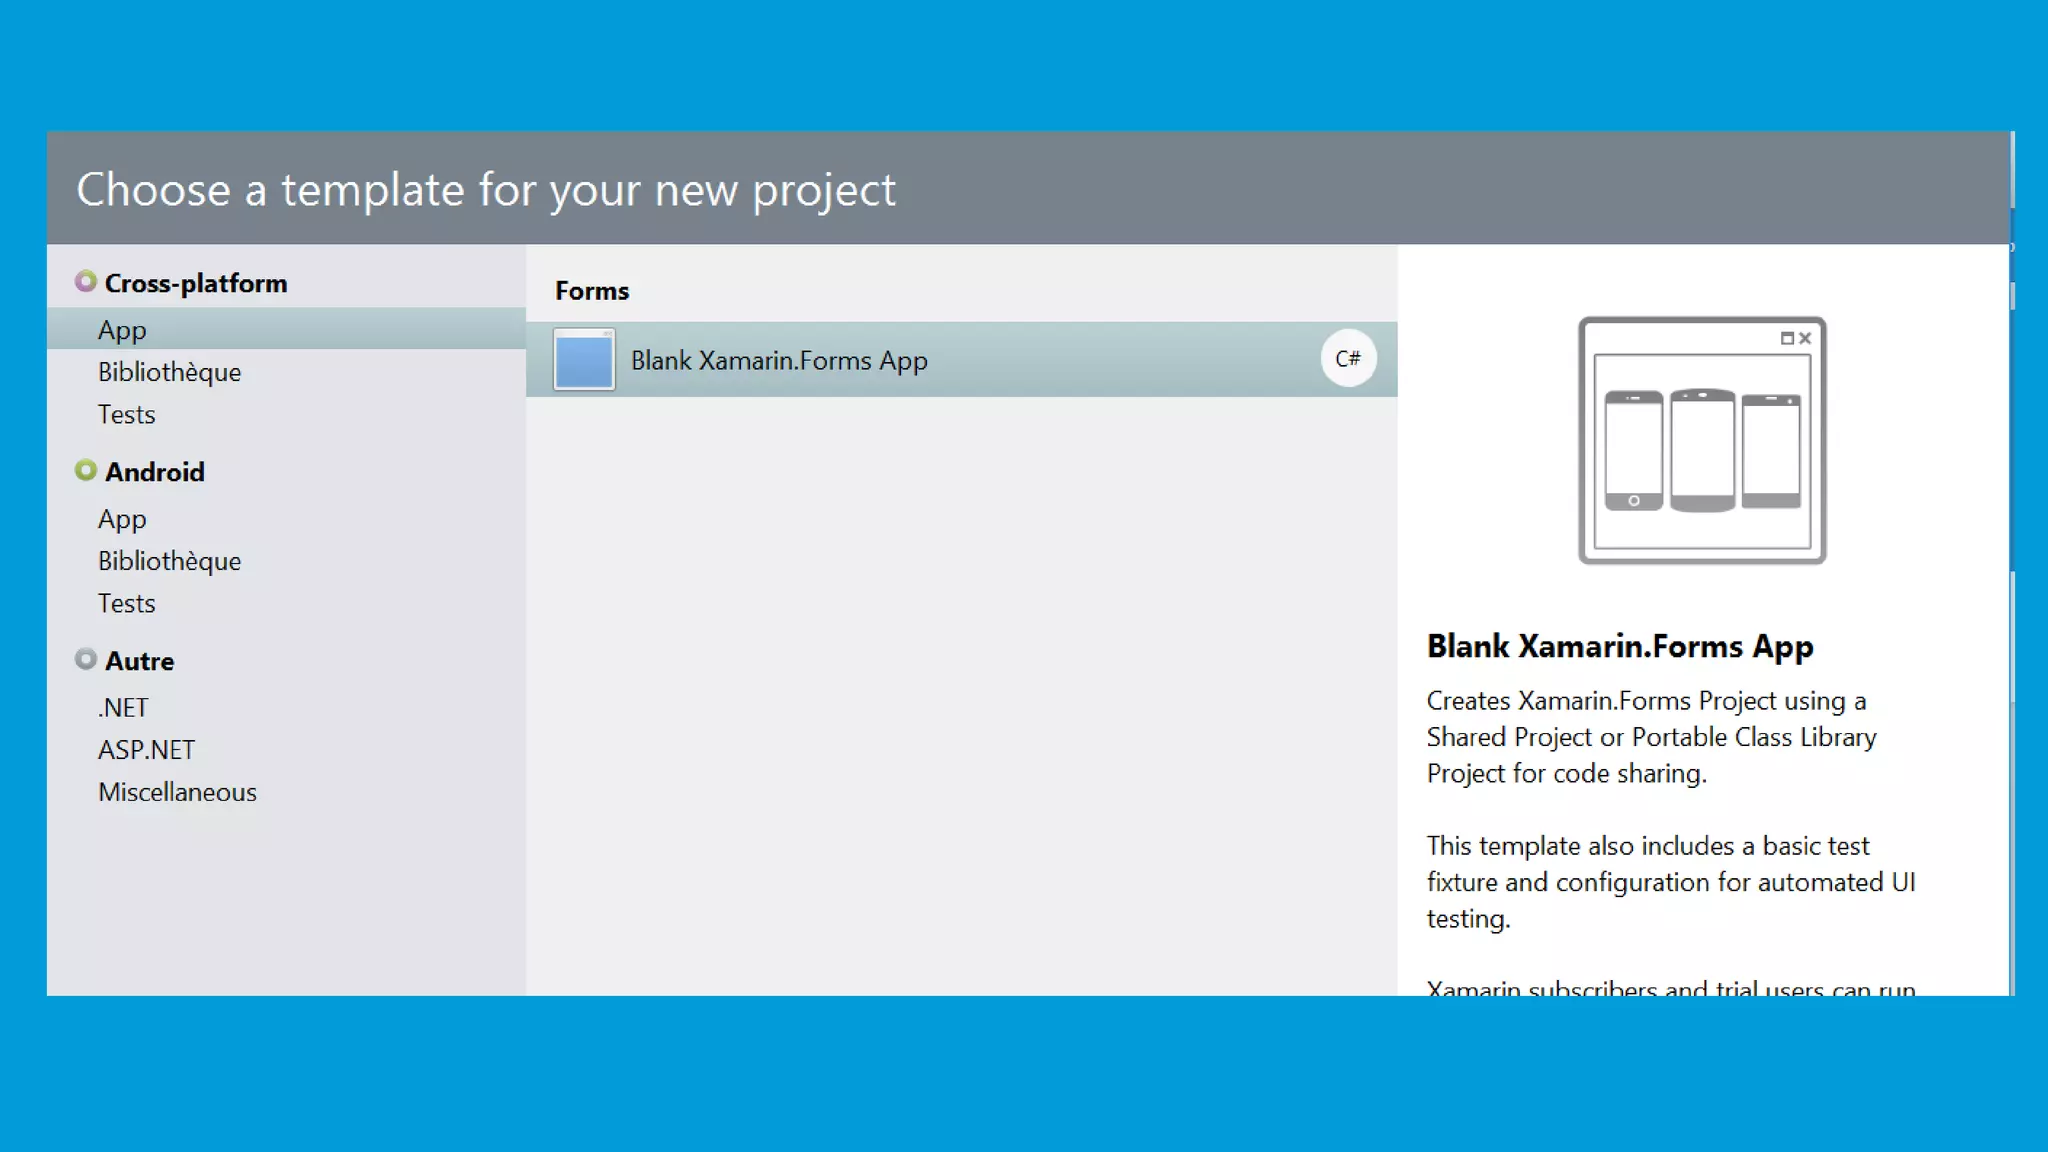The width and height of the screenshot is (2048, 1152).
Task: Click the gray Autre category icon
Action: pyautogui.click(x=86, y=659)
